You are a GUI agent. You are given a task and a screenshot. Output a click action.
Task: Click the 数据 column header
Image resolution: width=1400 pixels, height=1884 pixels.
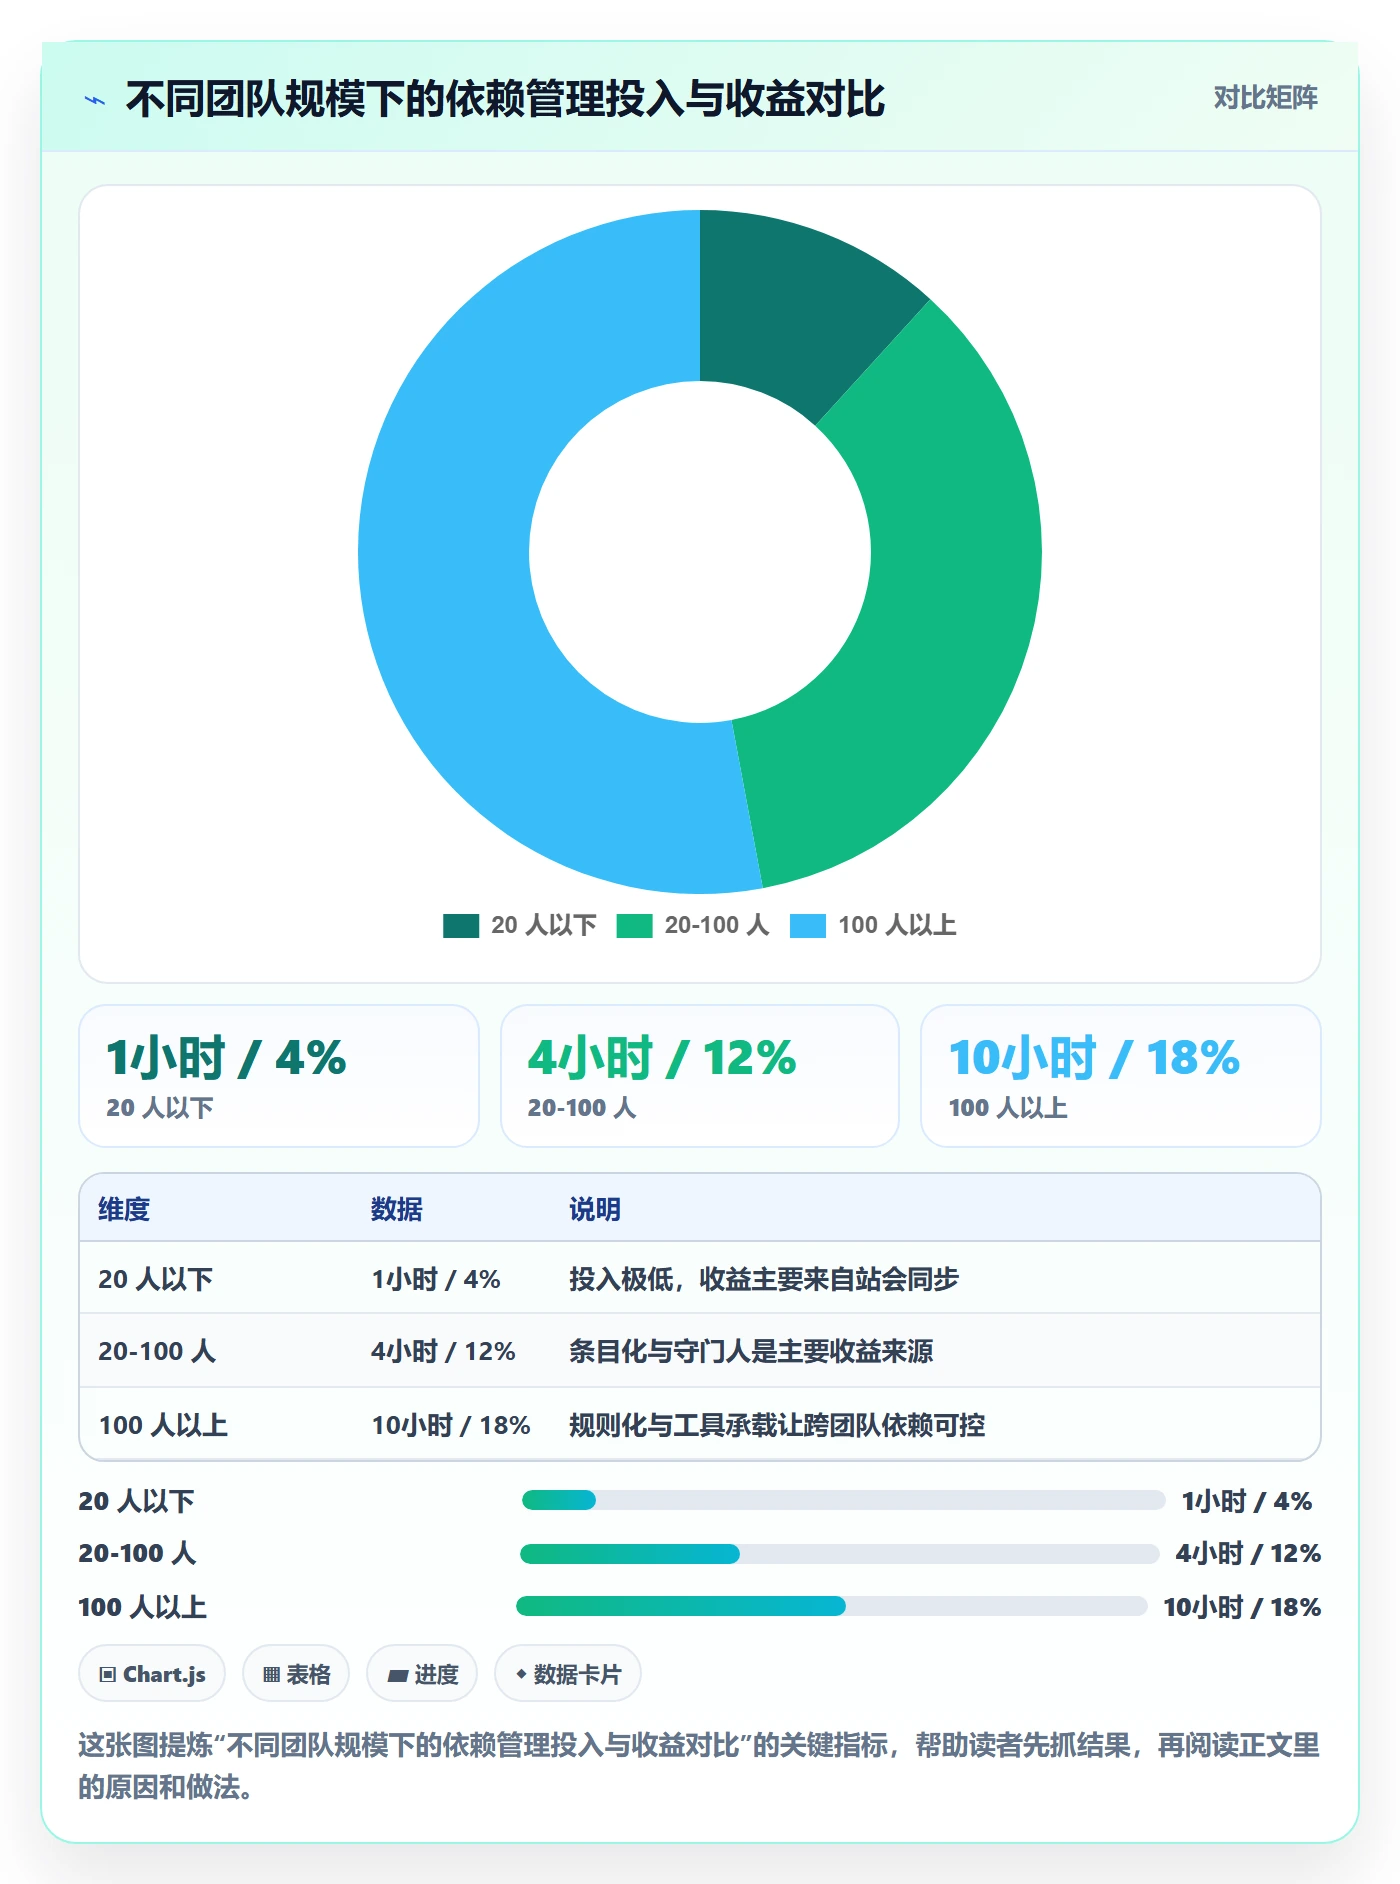click(x=396, y=1209)
